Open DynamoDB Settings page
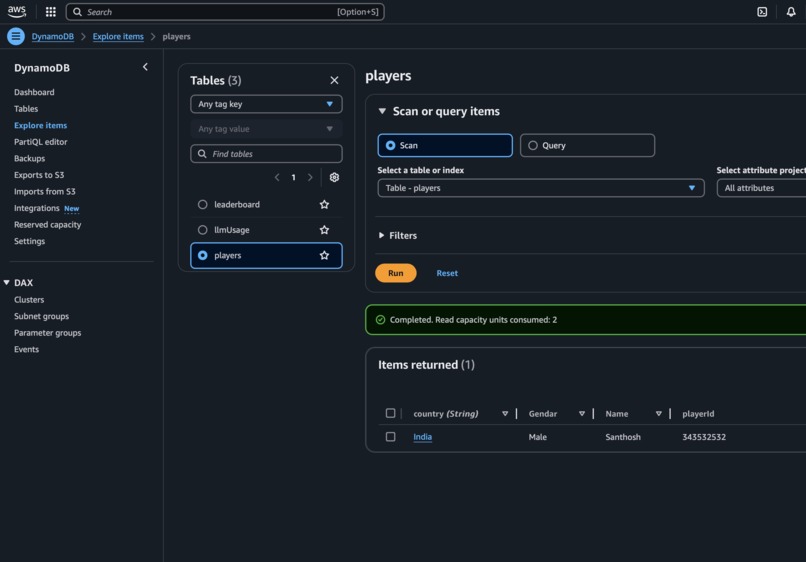 click(29, 241)
